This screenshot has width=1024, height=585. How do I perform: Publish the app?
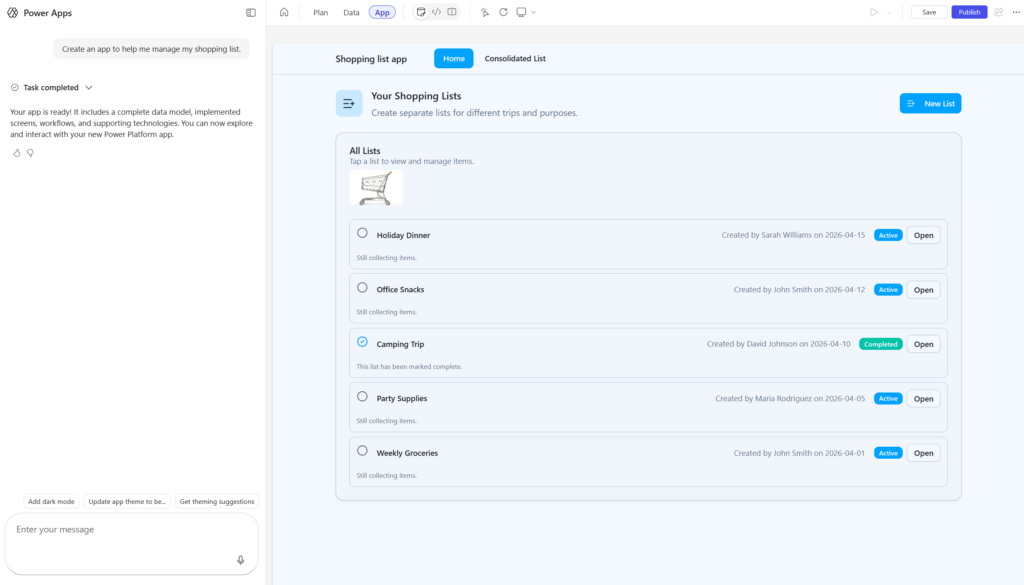pos(969,12)
